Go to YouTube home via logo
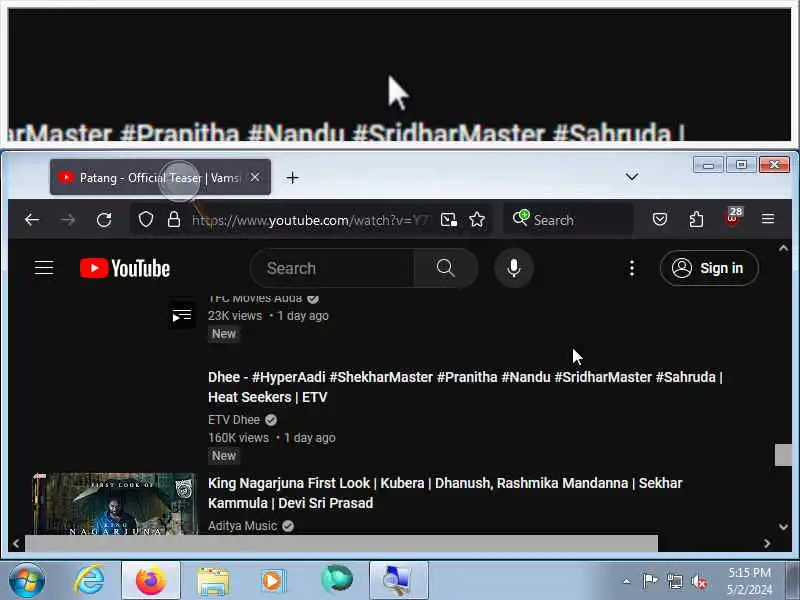 125,268
